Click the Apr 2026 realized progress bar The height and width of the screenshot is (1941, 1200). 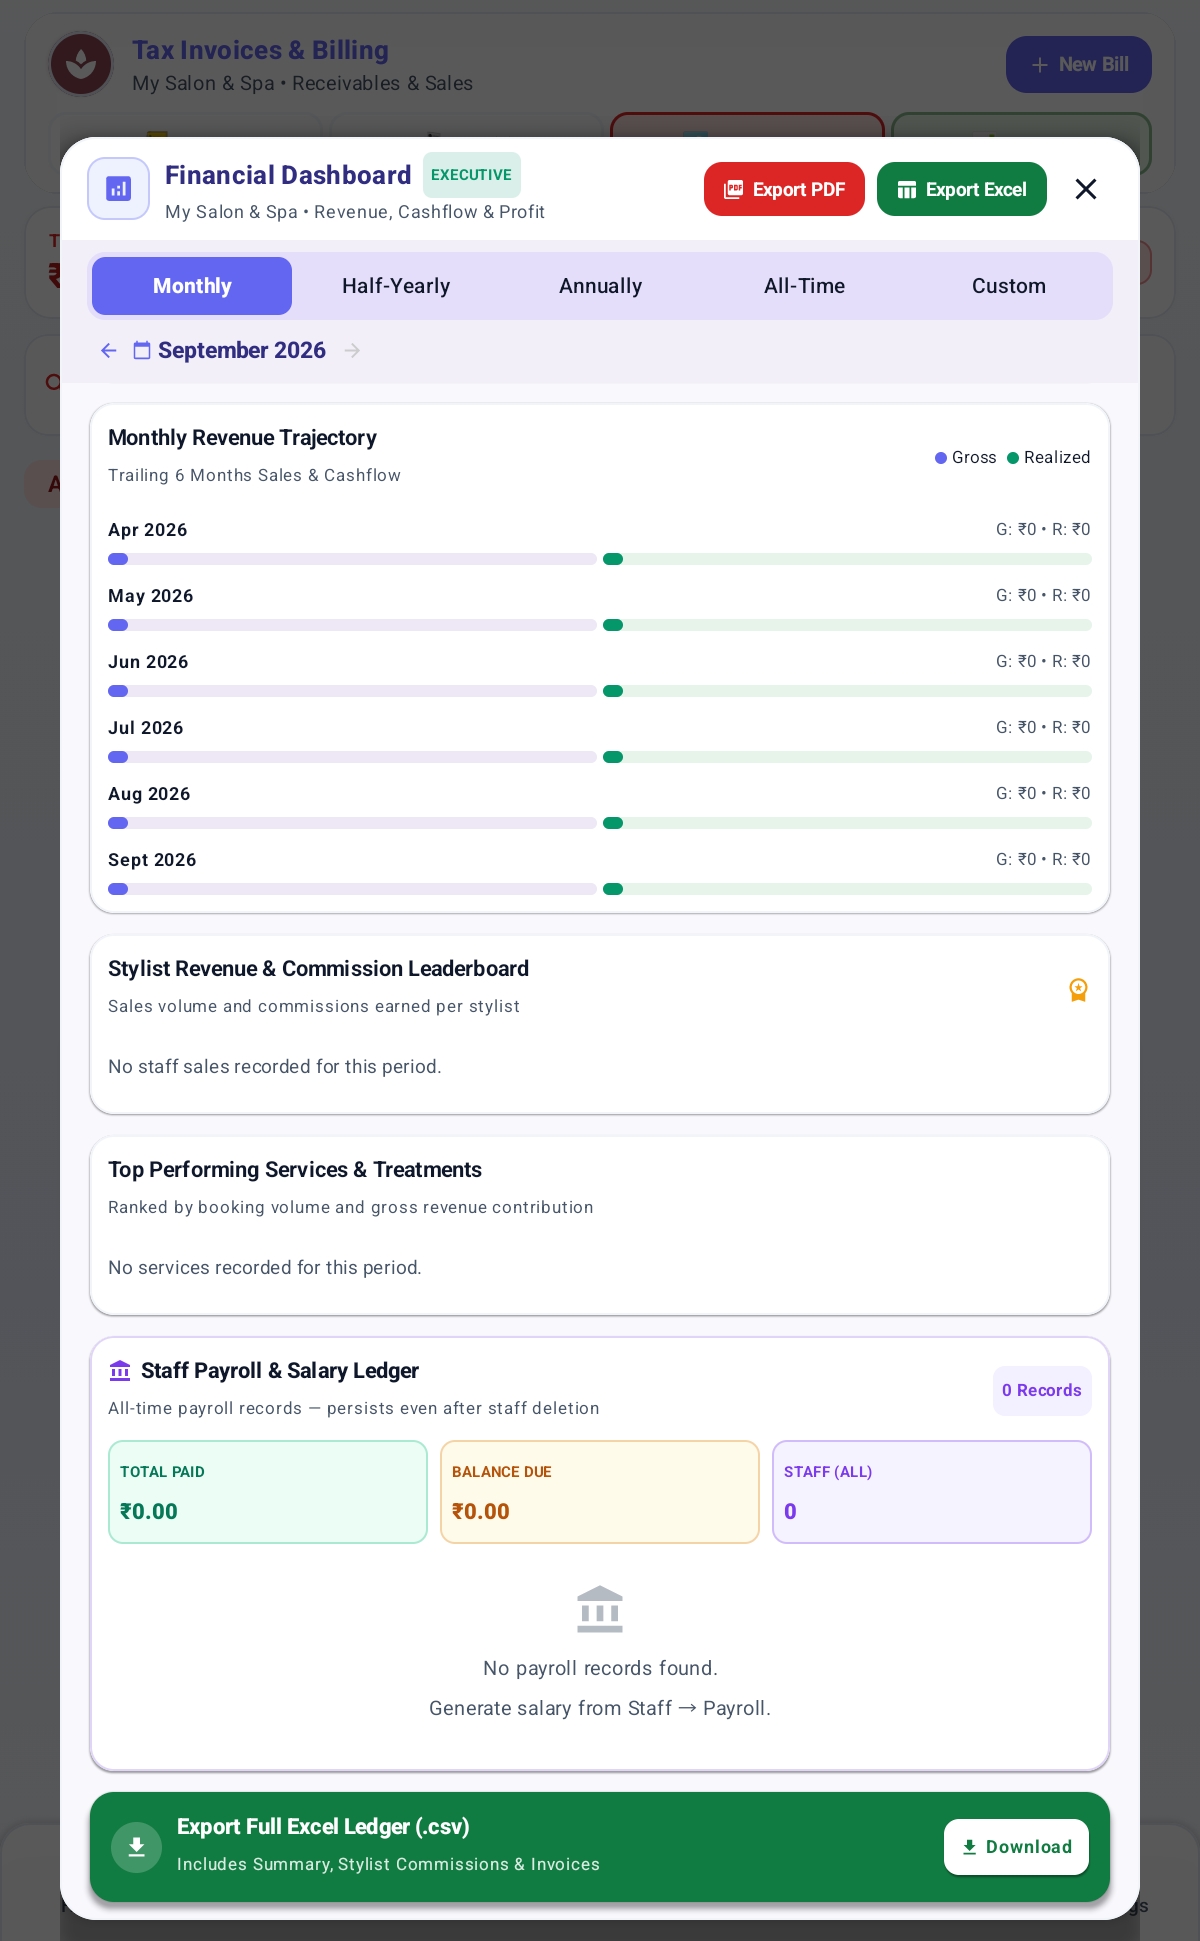click(x=847, y=559)
